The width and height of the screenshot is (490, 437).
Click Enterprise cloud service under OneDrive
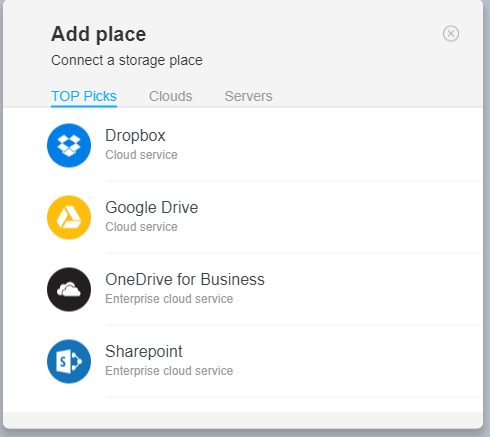(169, 299)
